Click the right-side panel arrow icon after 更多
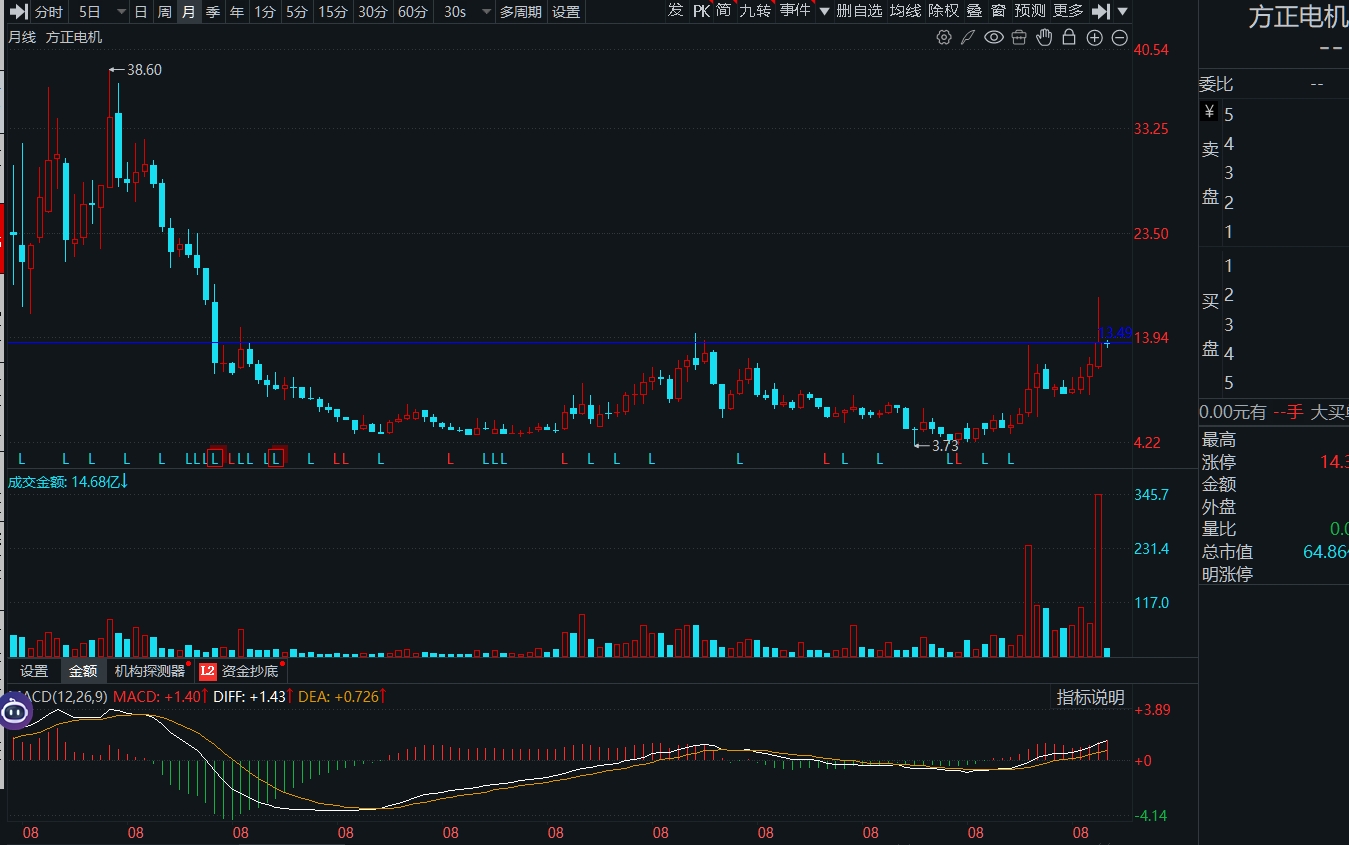Viewport: 1349px width, 845px height. point(1100,12)
